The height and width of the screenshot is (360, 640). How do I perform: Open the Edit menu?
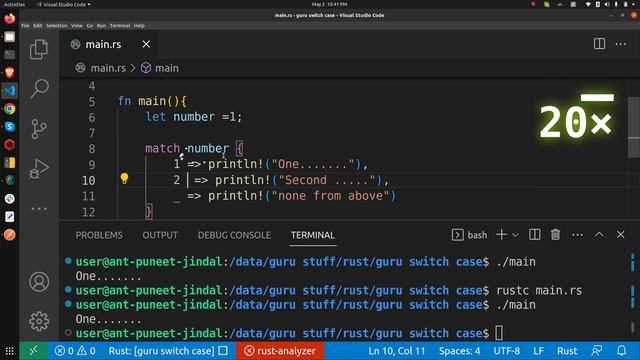(x=38, y=26)
